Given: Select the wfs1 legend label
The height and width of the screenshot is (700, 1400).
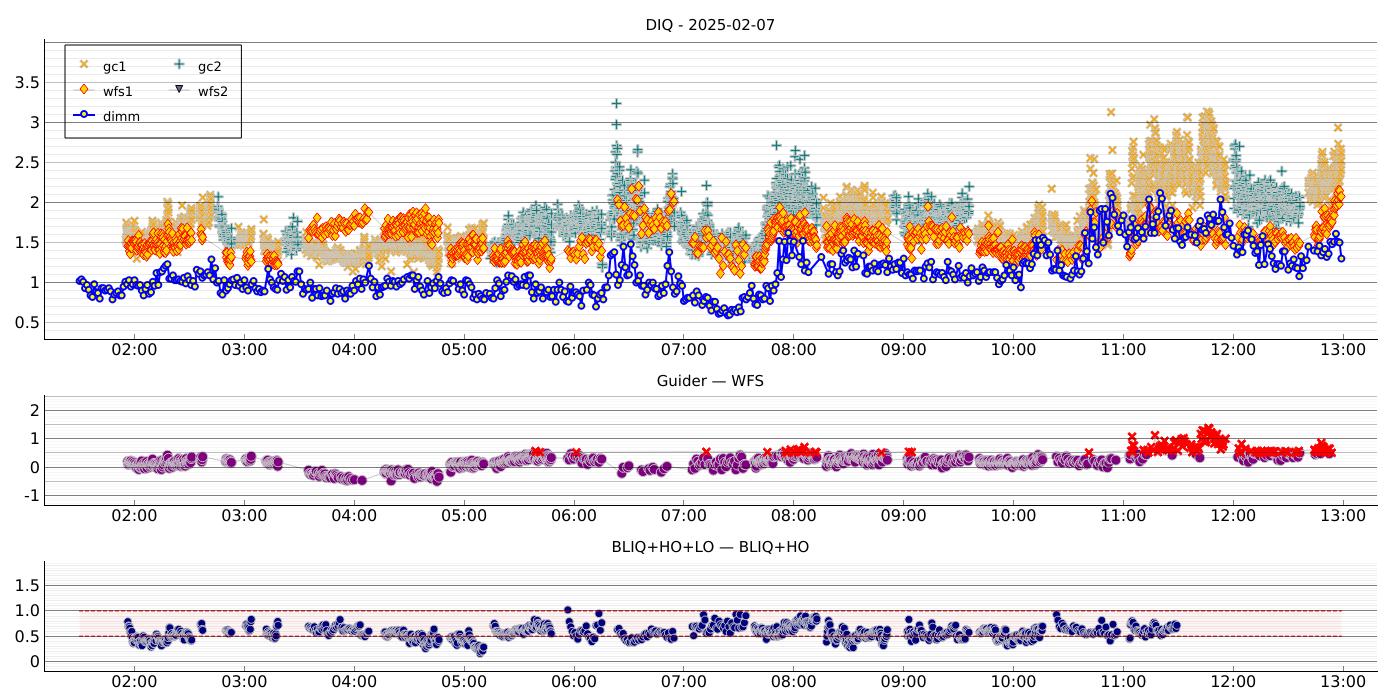Looking at the screenshot, I should pyautogui.click(x=118, y=91).
